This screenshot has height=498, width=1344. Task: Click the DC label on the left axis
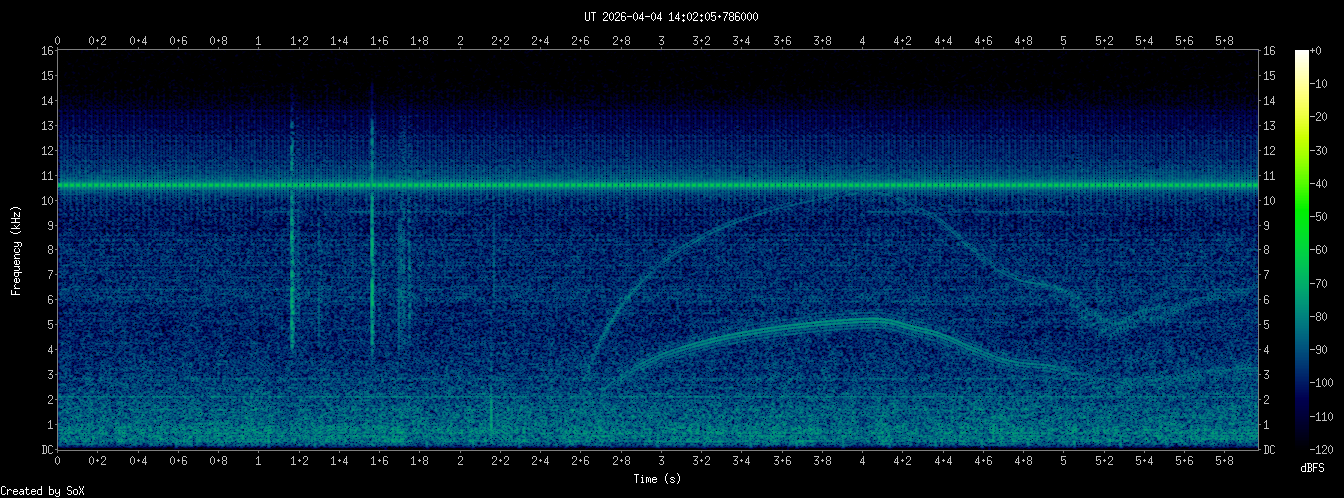coord(47,449)
